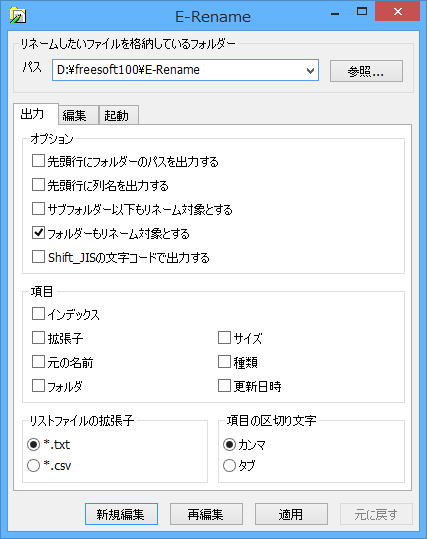Select the *.txt list file extension

pos(33,445)
